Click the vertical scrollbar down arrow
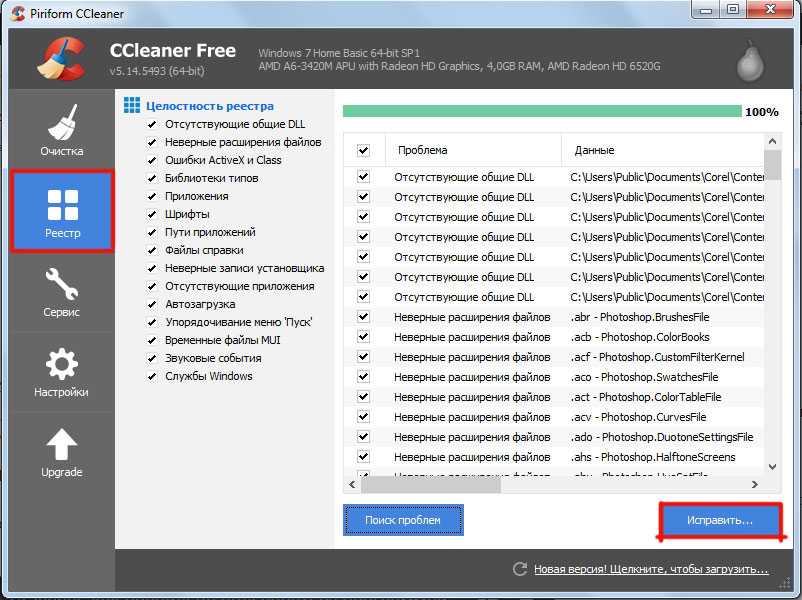This screenshot has width=802, height=600. [772, 466]
